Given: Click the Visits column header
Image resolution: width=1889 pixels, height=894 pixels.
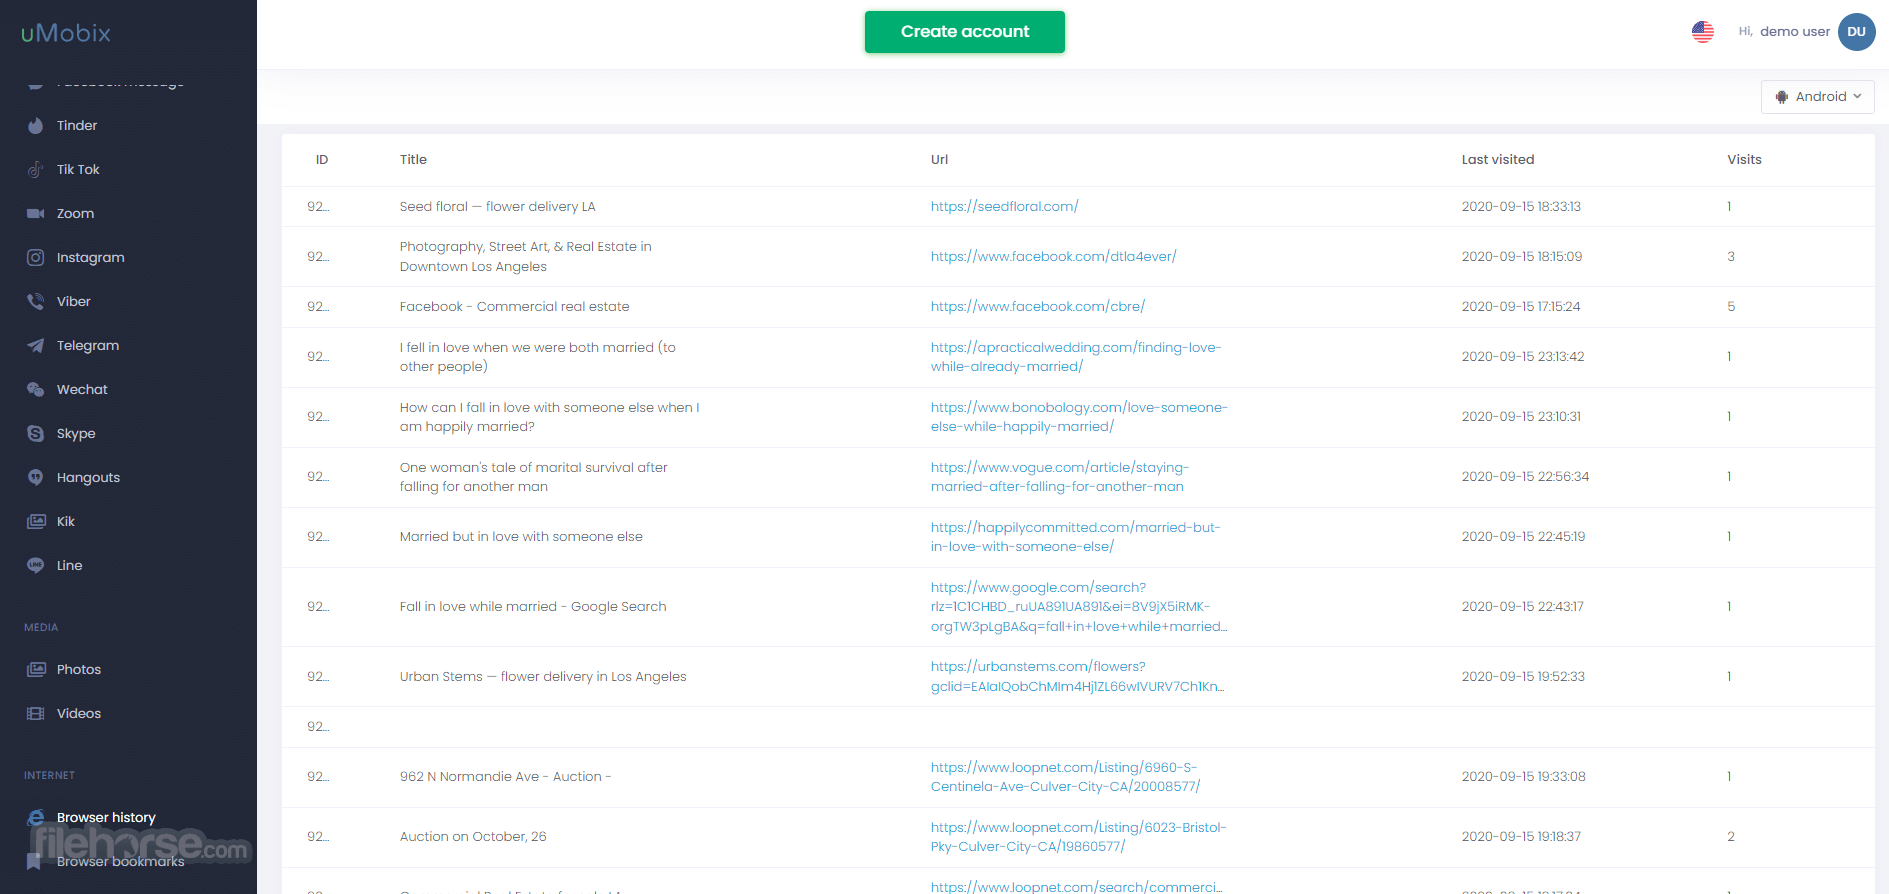Looking at the screenshot, I should (x=1744, y=160).
